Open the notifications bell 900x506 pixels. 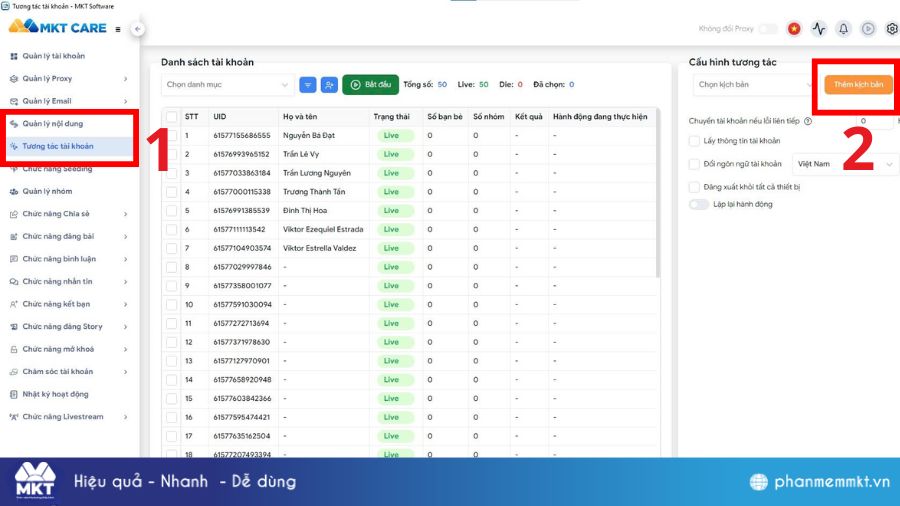(843, 29)
